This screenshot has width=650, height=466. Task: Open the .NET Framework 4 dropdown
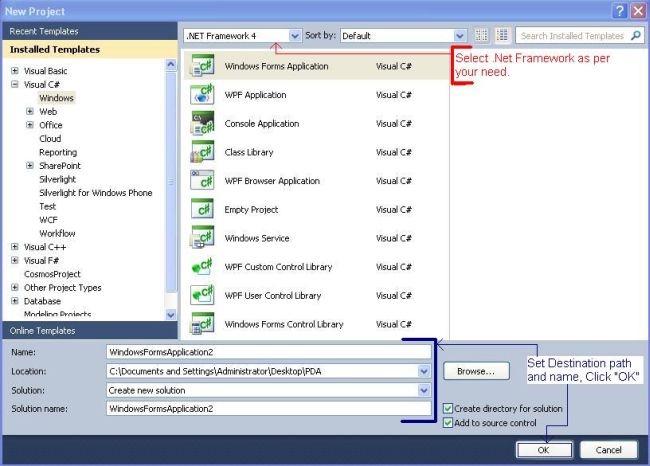(242, 36)
